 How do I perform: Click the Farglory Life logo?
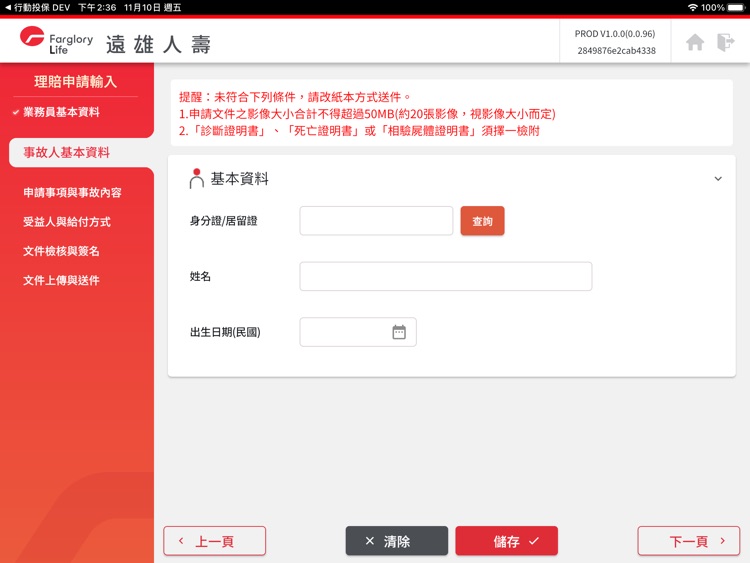click(x=56, y=41)
